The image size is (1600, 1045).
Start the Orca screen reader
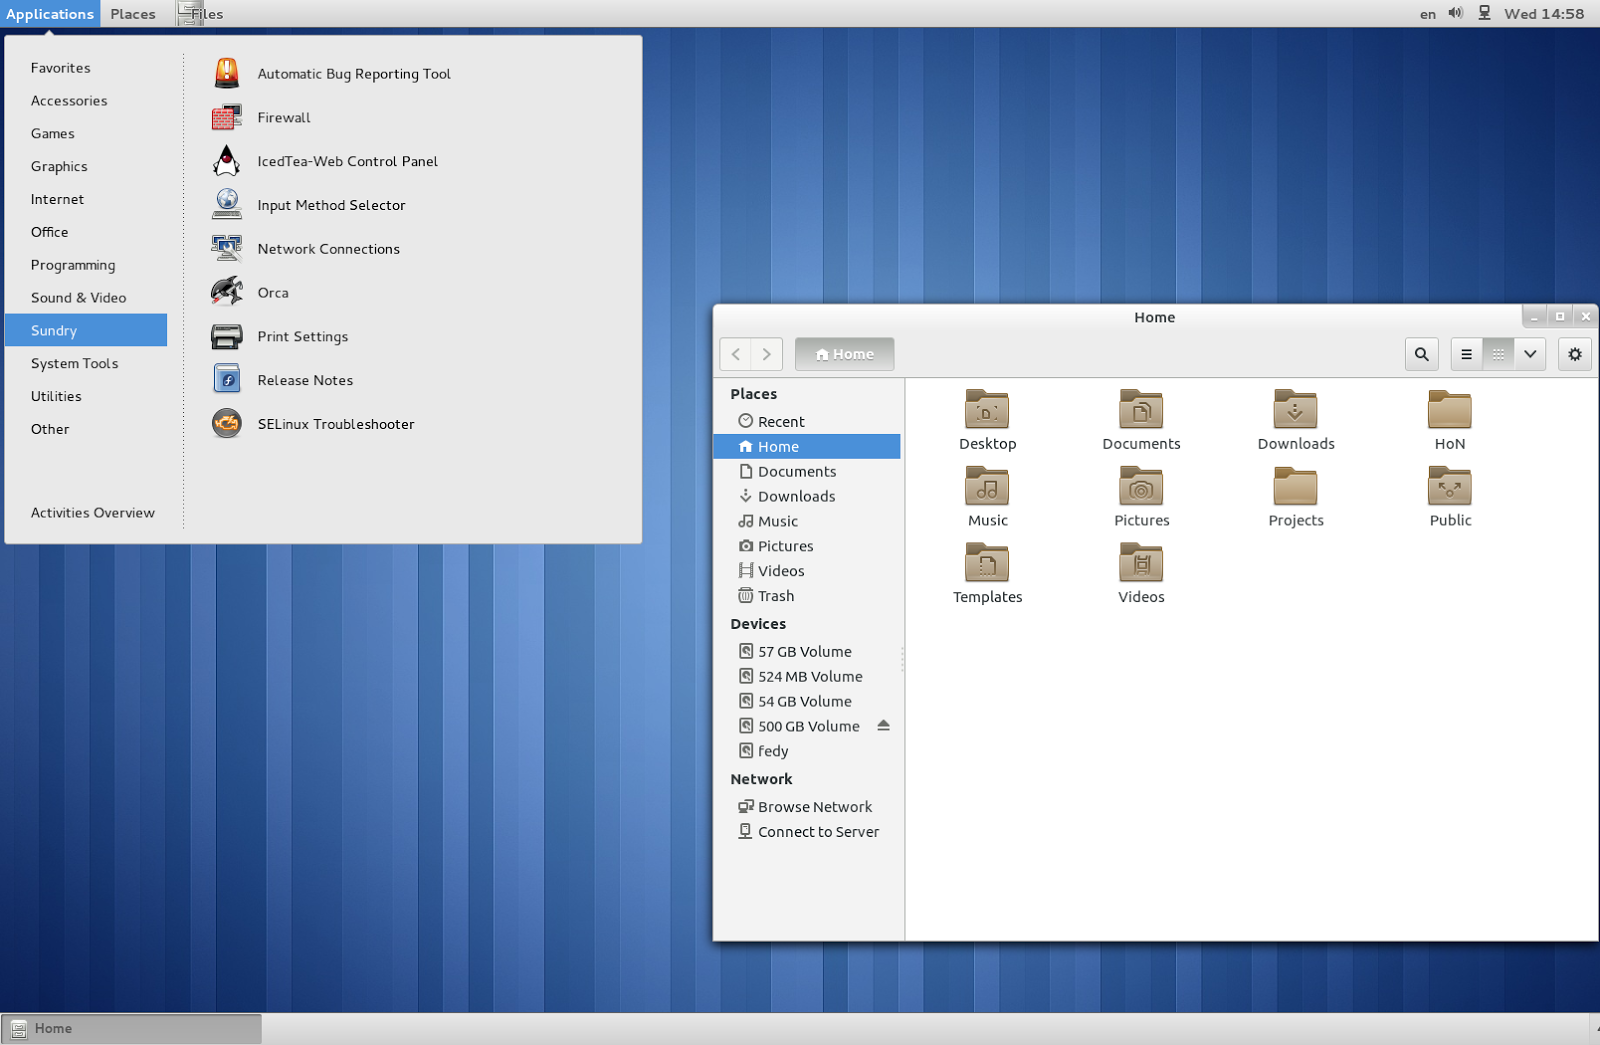271,292
